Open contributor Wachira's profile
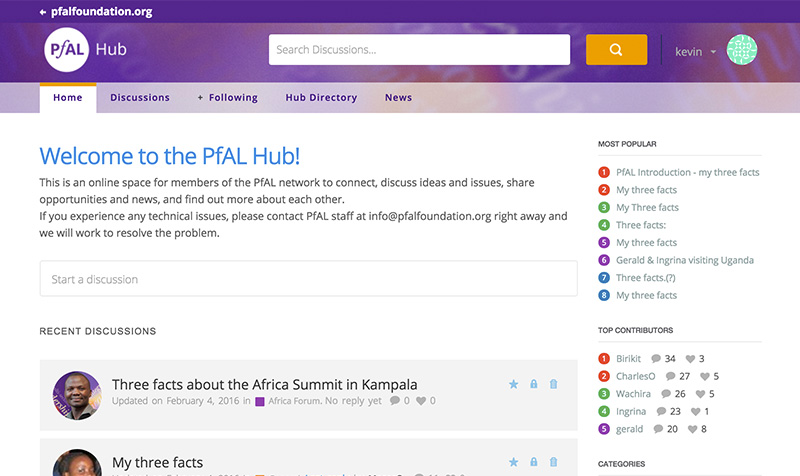This screenshot has height=476, width=800. click(633, 394)
